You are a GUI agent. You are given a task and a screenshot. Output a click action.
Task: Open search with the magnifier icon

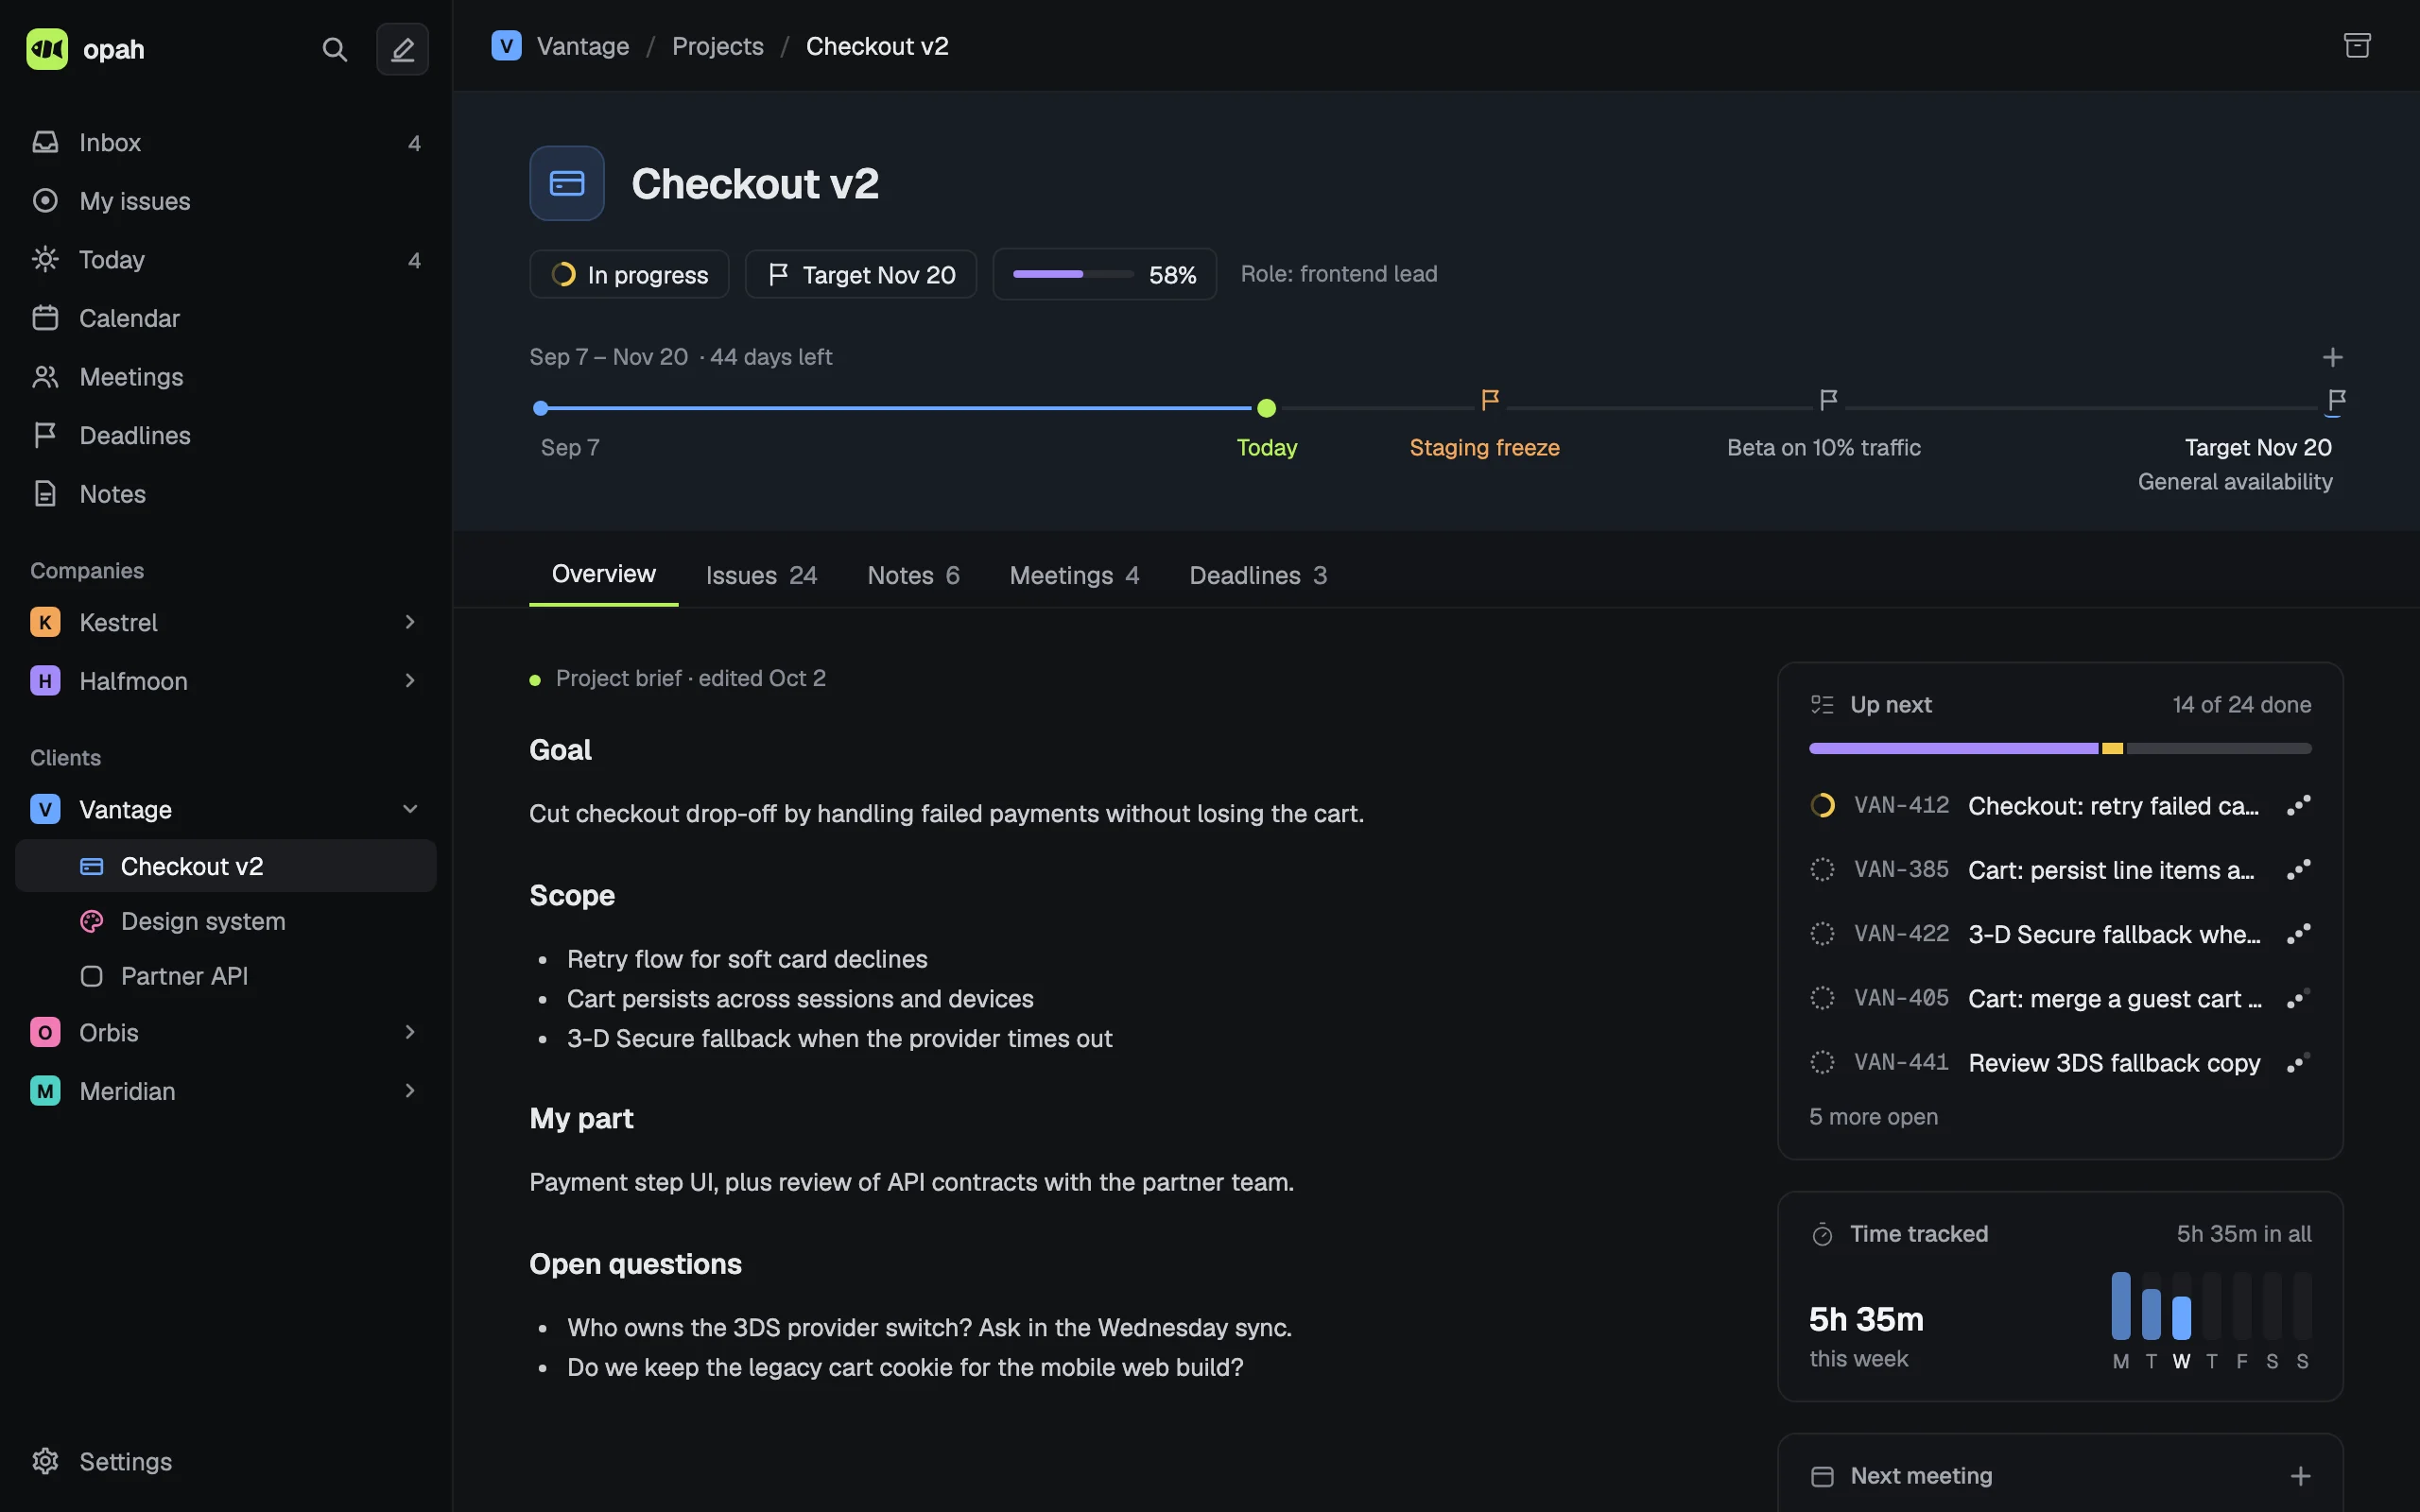click(x=334, y=49)
